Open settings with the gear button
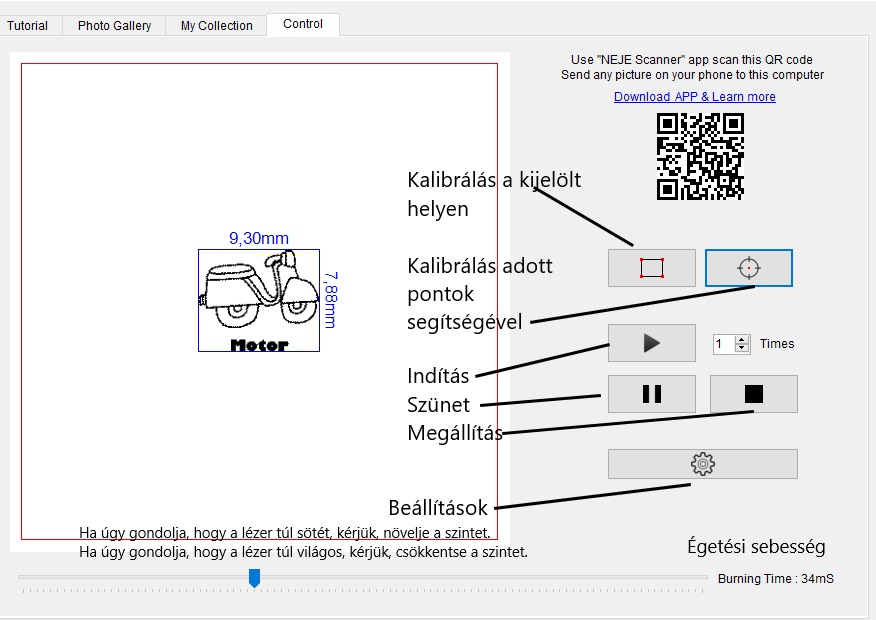This screenshot has width=876, height=620. (x=702, y=464)
